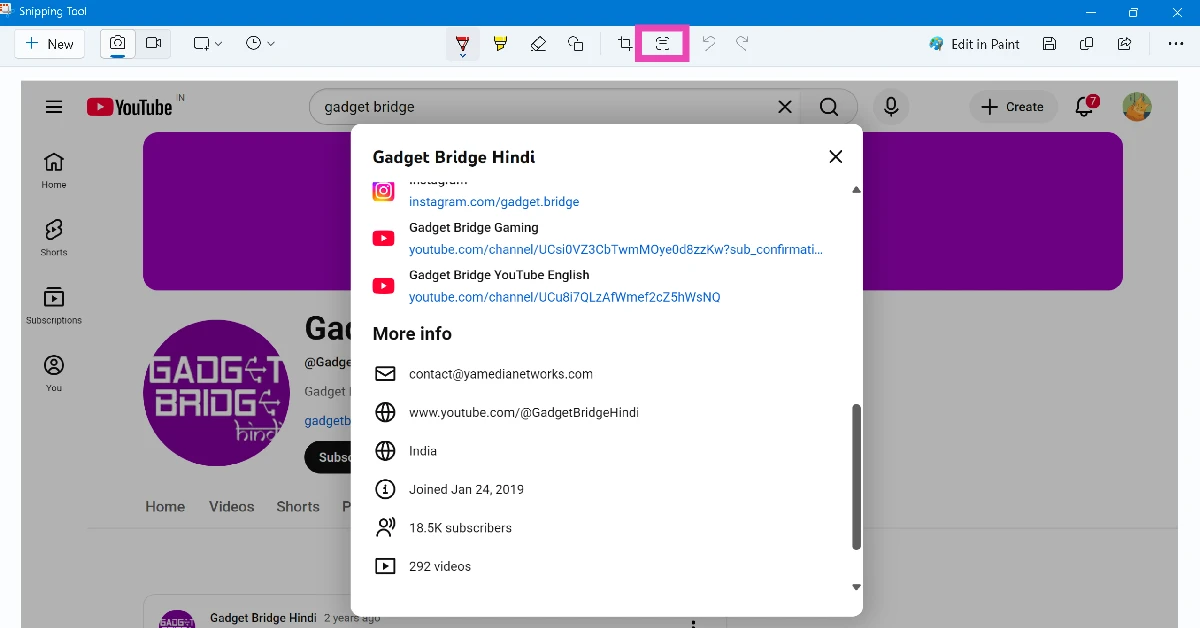Open the shapes tool
The image size is (1200, 628).
tap(576, 43)
